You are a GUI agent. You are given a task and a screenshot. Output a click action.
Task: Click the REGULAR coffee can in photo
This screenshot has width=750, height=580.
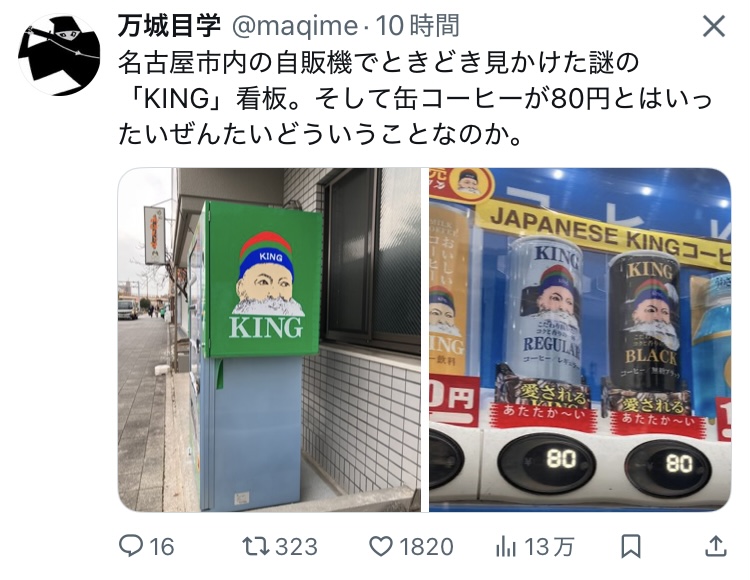545,313
